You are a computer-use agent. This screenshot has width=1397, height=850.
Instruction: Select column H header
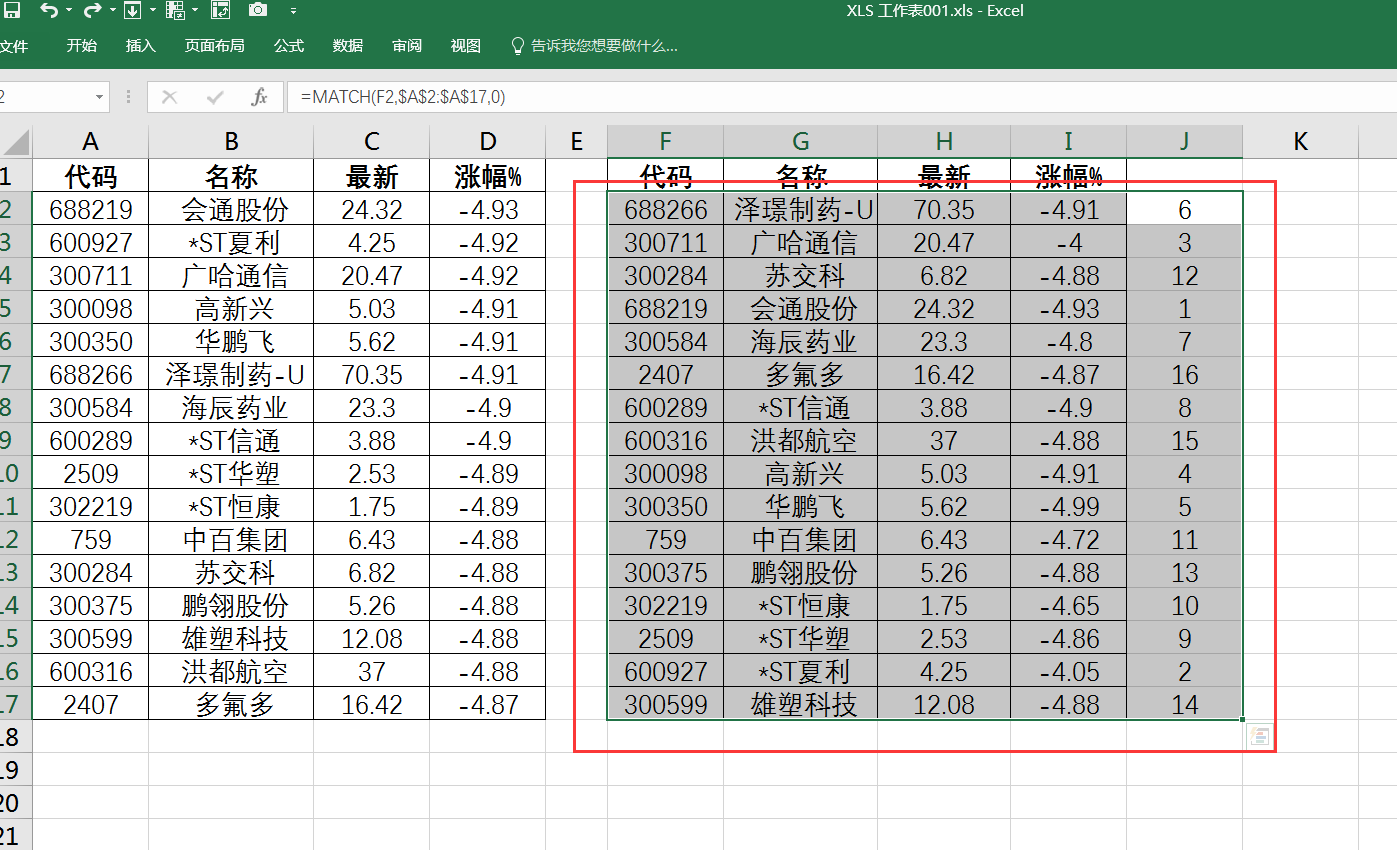(x=944, y=142)
